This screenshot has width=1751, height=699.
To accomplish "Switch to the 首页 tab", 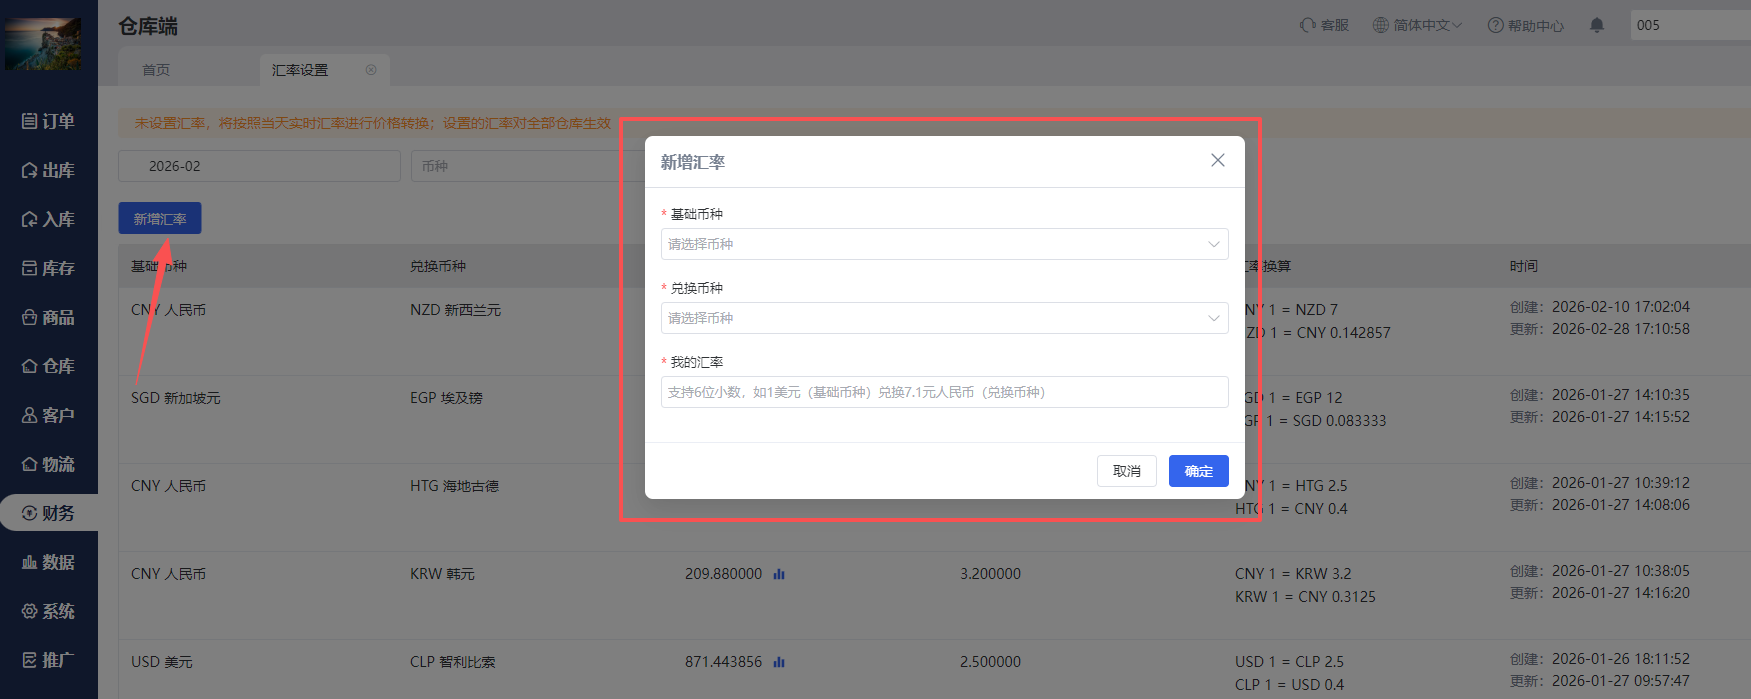I will [156, 70].
